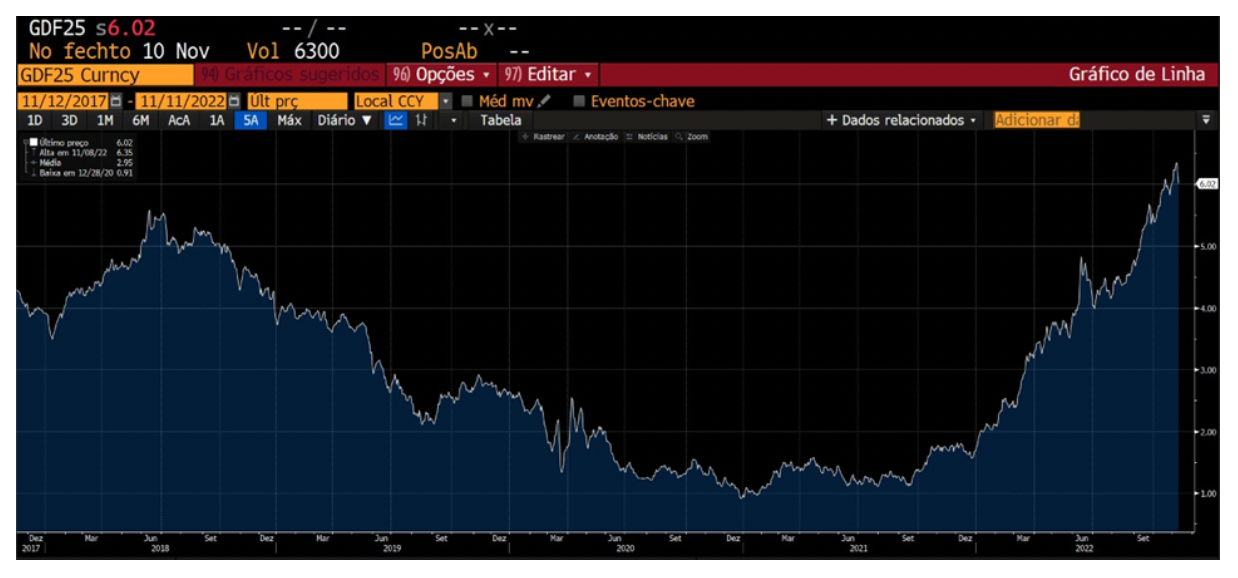Click the Local CCY currency field
Image resolution: width=1238 pixels, height=578 pixels.
tap(396, 101)
